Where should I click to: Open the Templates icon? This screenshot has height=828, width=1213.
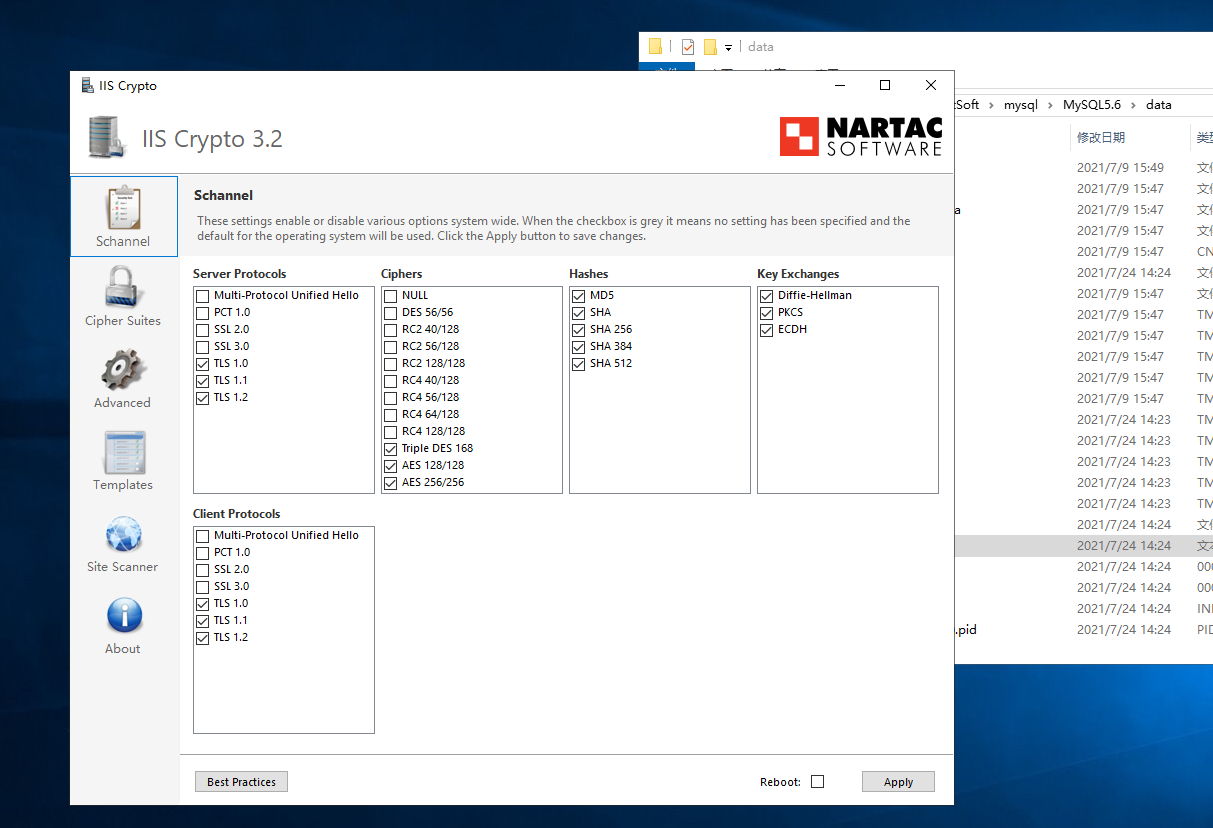point(123,452)
